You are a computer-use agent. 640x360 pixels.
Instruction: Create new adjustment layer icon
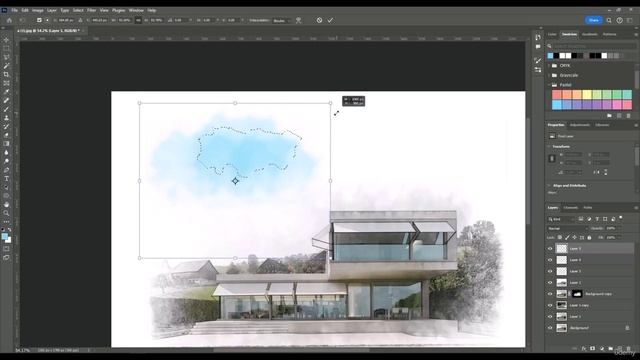tap(602, 349)
